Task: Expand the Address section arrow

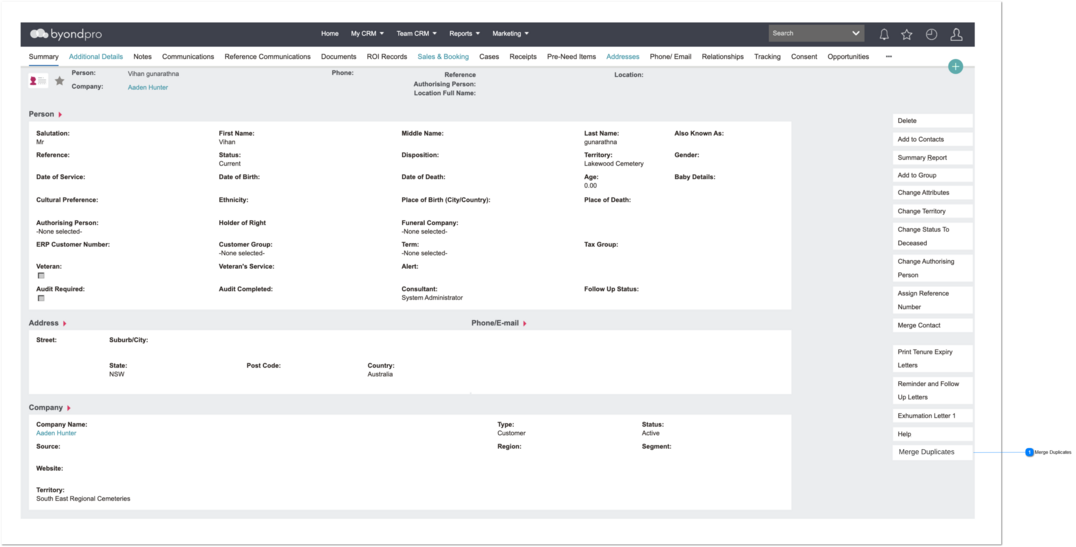Action: click(x=65, y=323)
